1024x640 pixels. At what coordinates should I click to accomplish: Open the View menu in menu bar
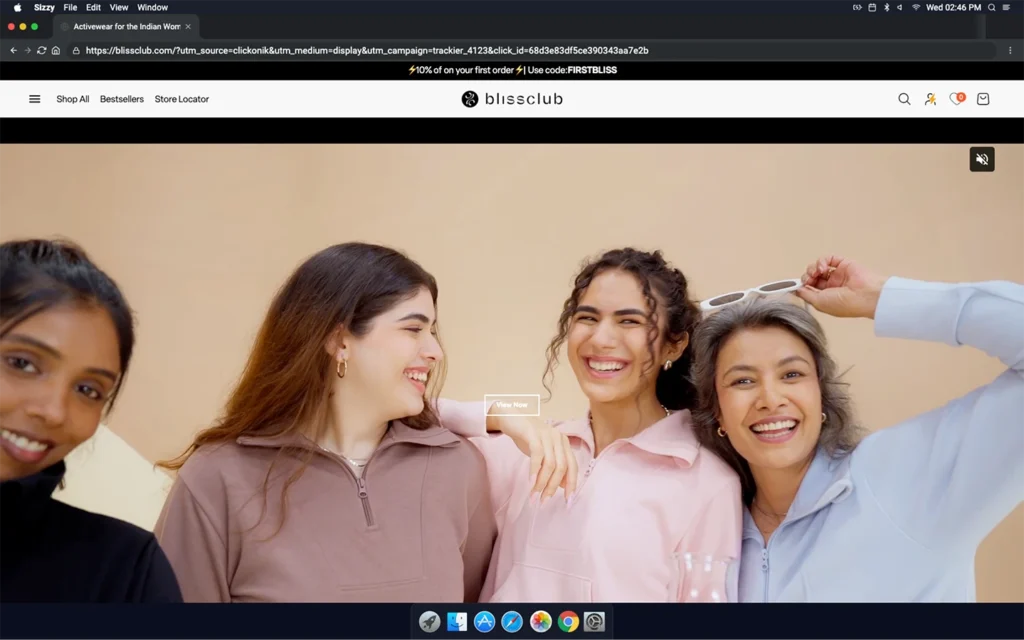click(x=119, y=7)
